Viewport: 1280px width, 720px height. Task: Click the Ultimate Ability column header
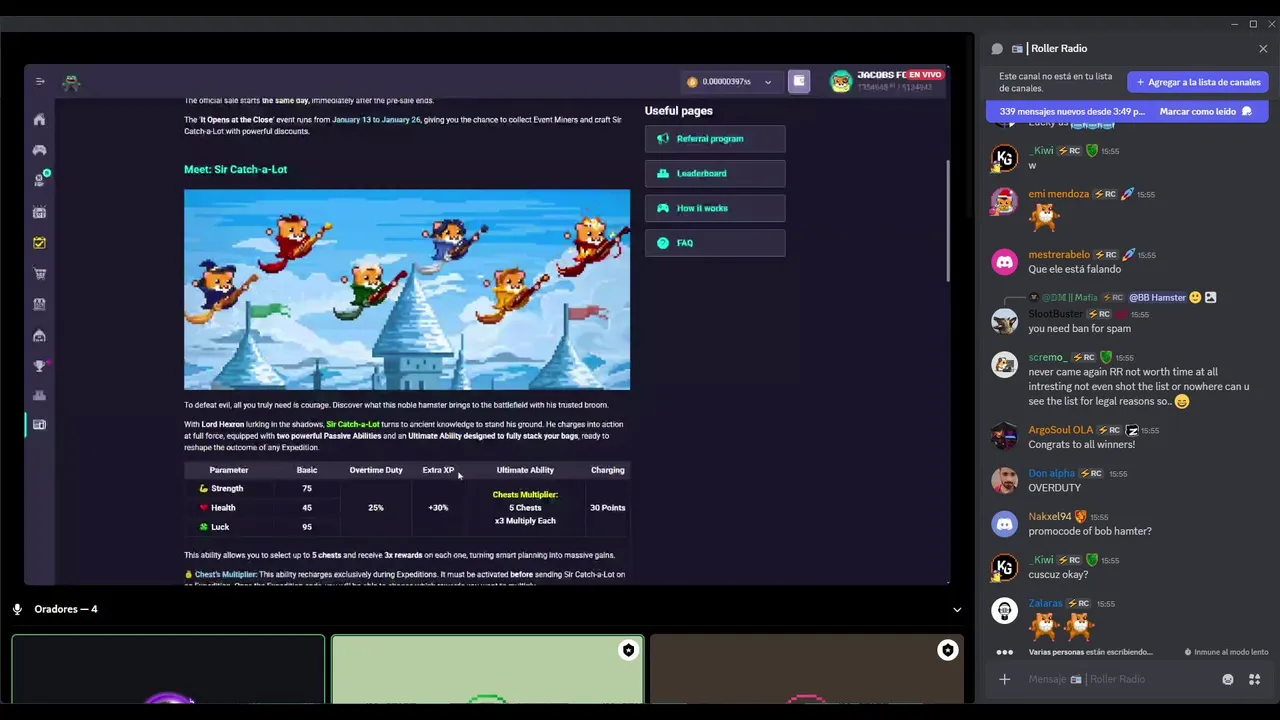pos(525,470)
